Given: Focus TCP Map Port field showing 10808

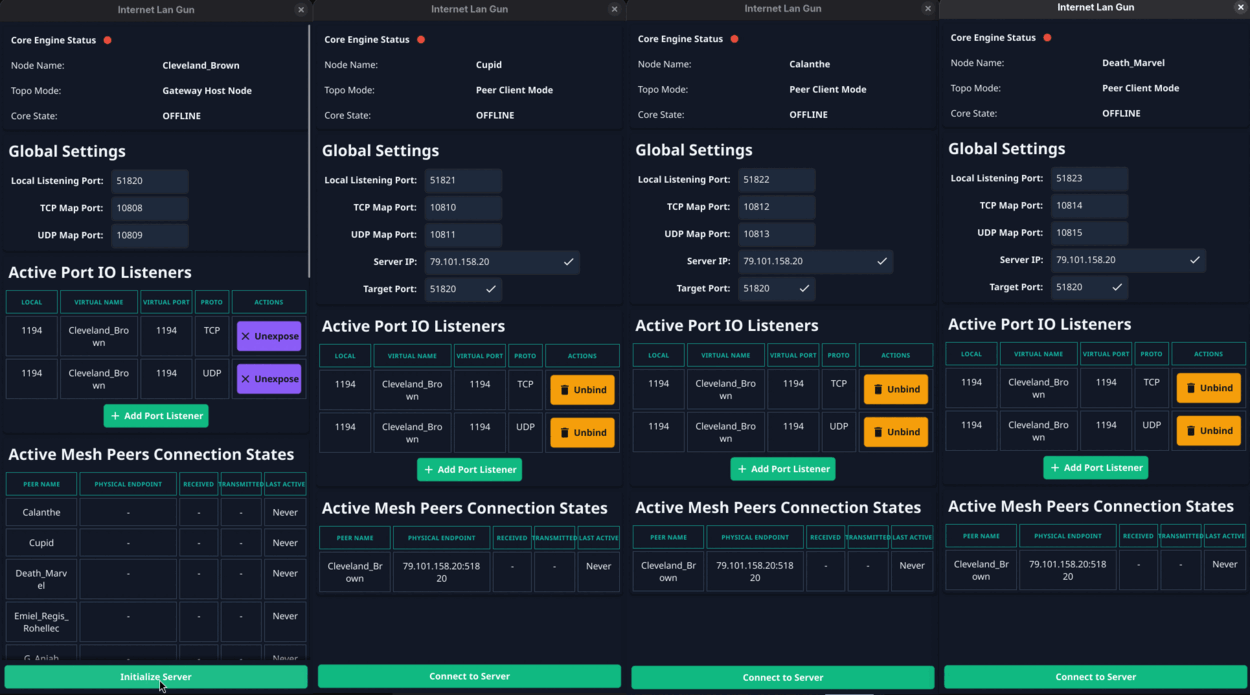Looking at the screenshot, I should (150, 209).
